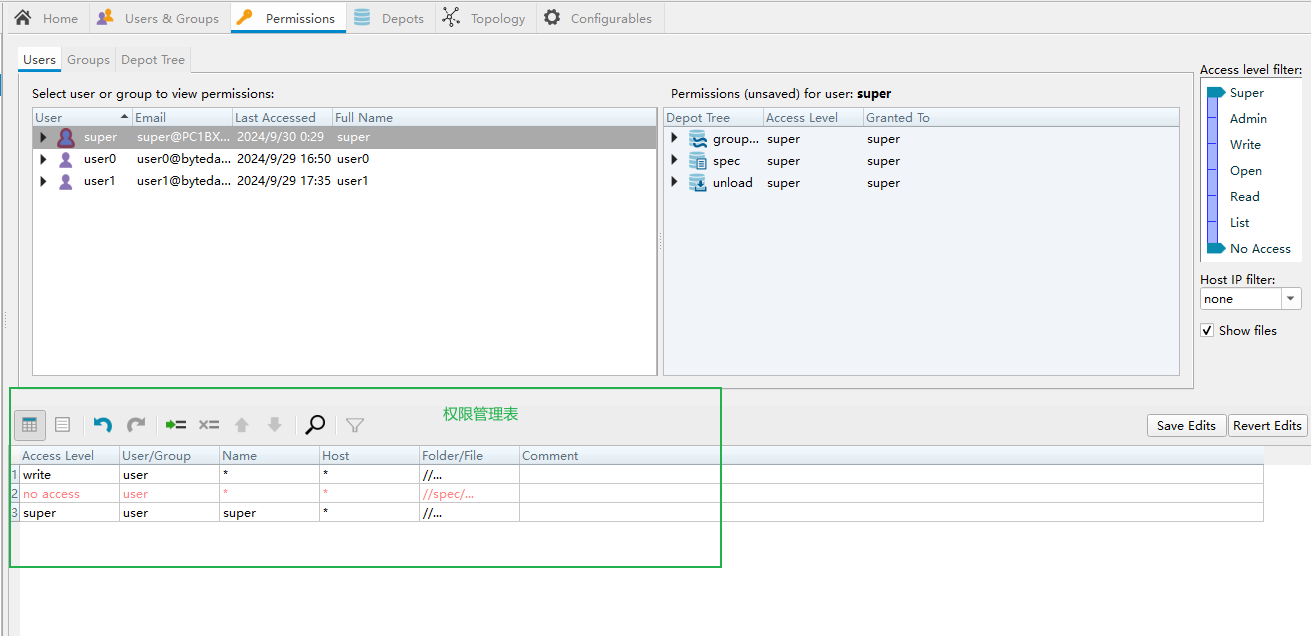Click the magnifier find icon
The width and height of the screenshot is (1311, 636).
315,425
